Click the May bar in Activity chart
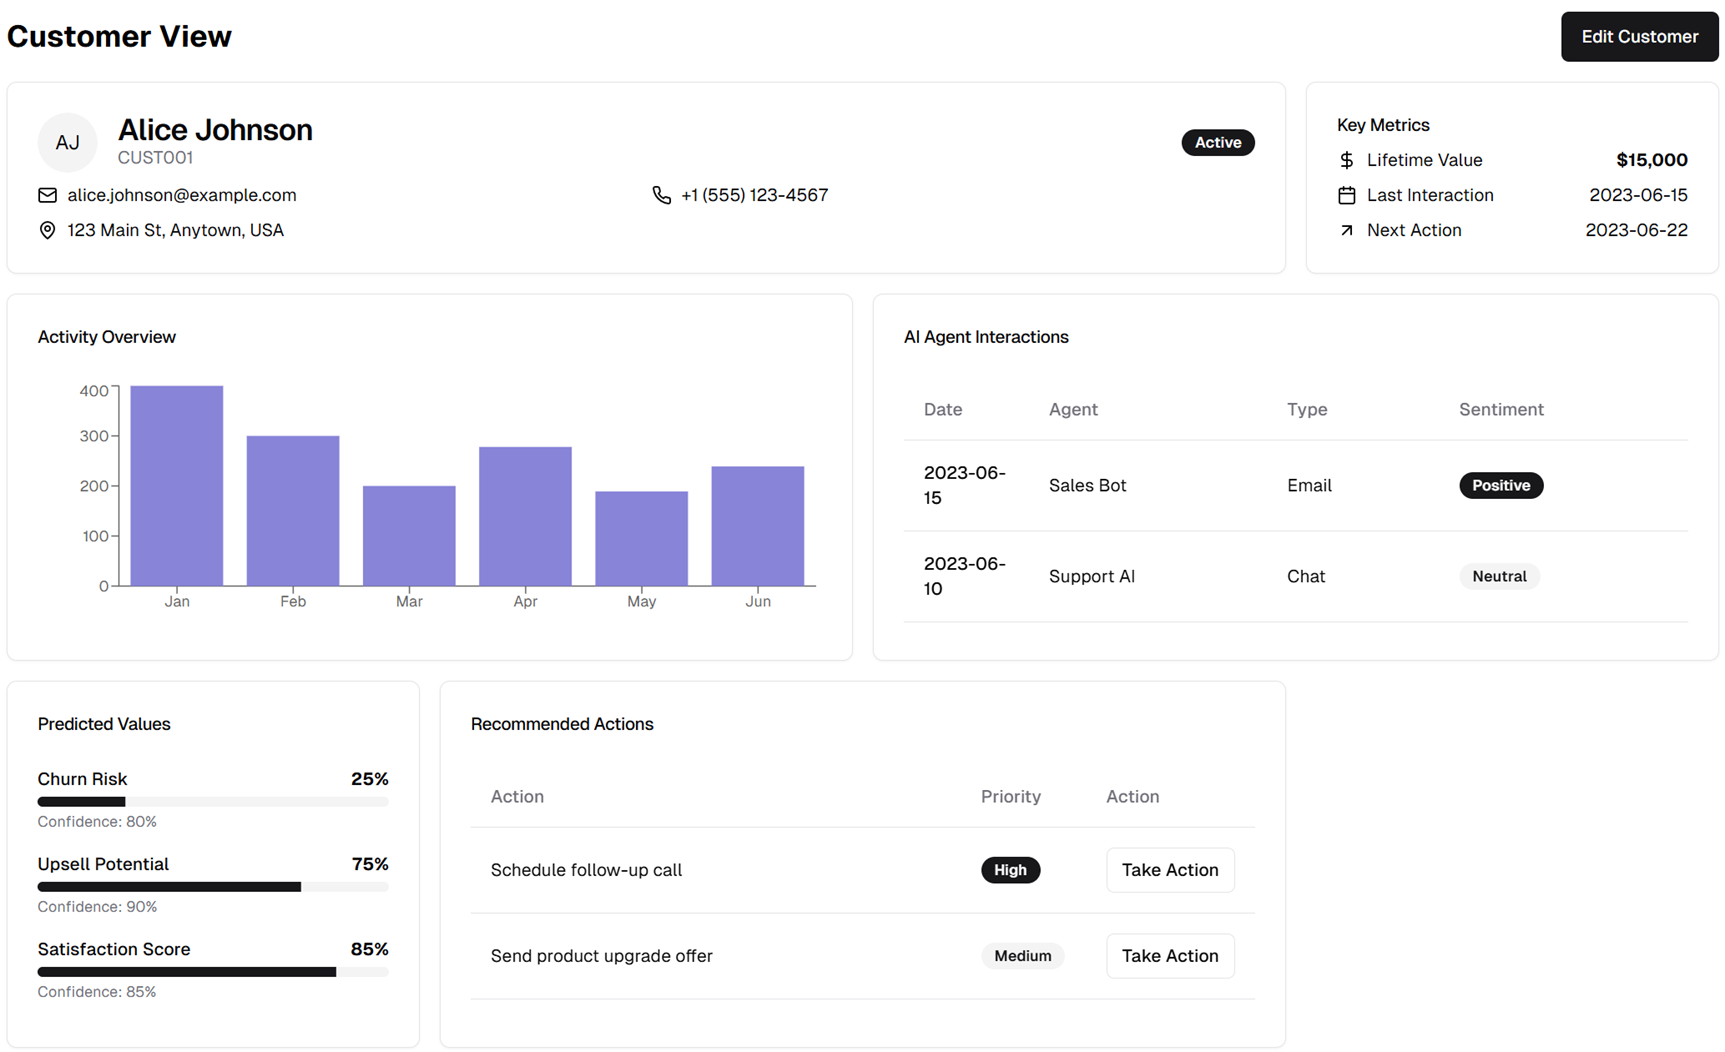Image resolution: width=1725 pixels, height=1052 pixels. (x=641, y=539)
